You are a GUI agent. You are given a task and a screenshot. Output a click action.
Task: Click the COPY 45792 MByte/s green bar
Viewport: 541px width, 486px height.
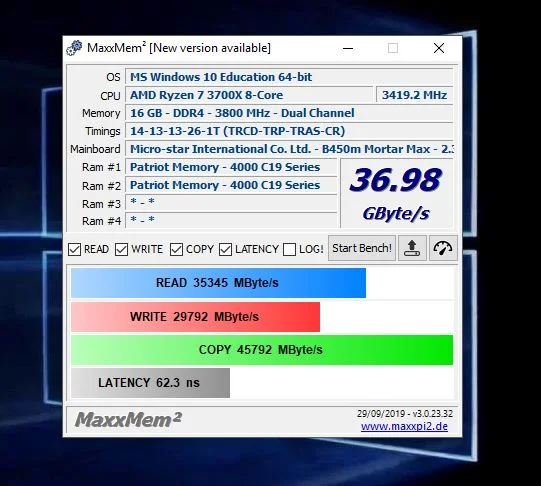[x=262, y=350]
